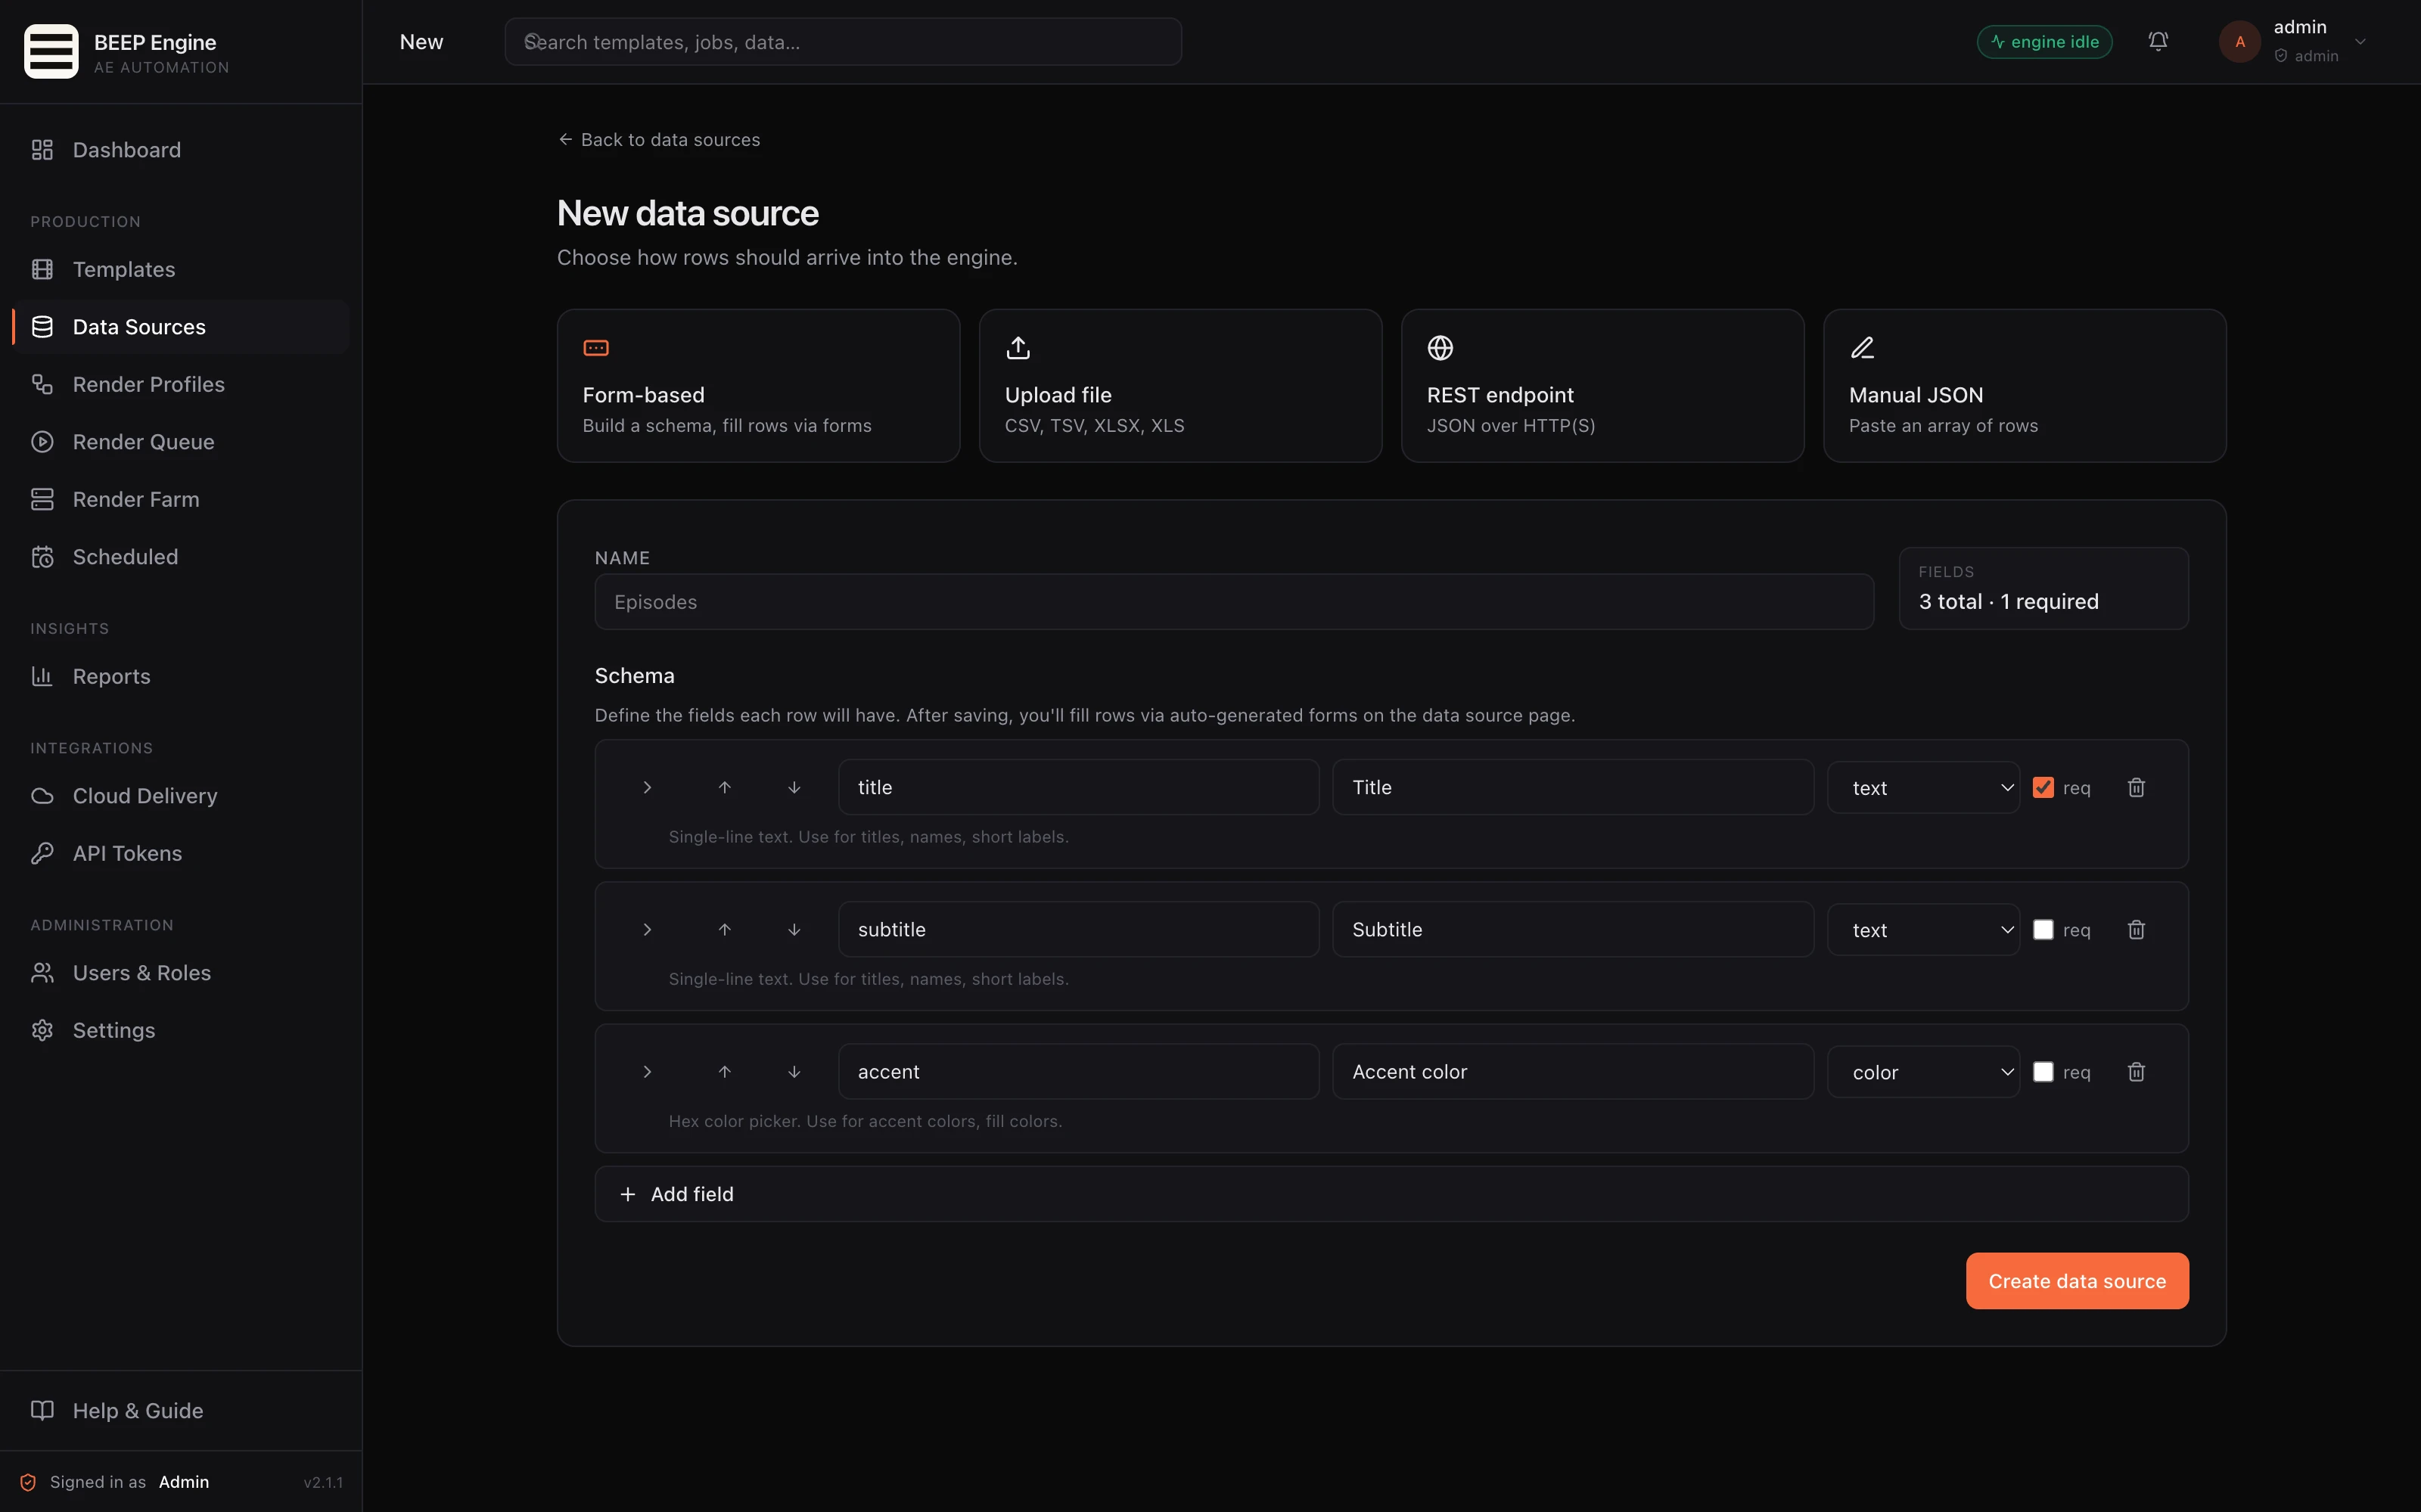Navigate to Cloud Delivery
2421x1512 pixels.
(181, 796)
